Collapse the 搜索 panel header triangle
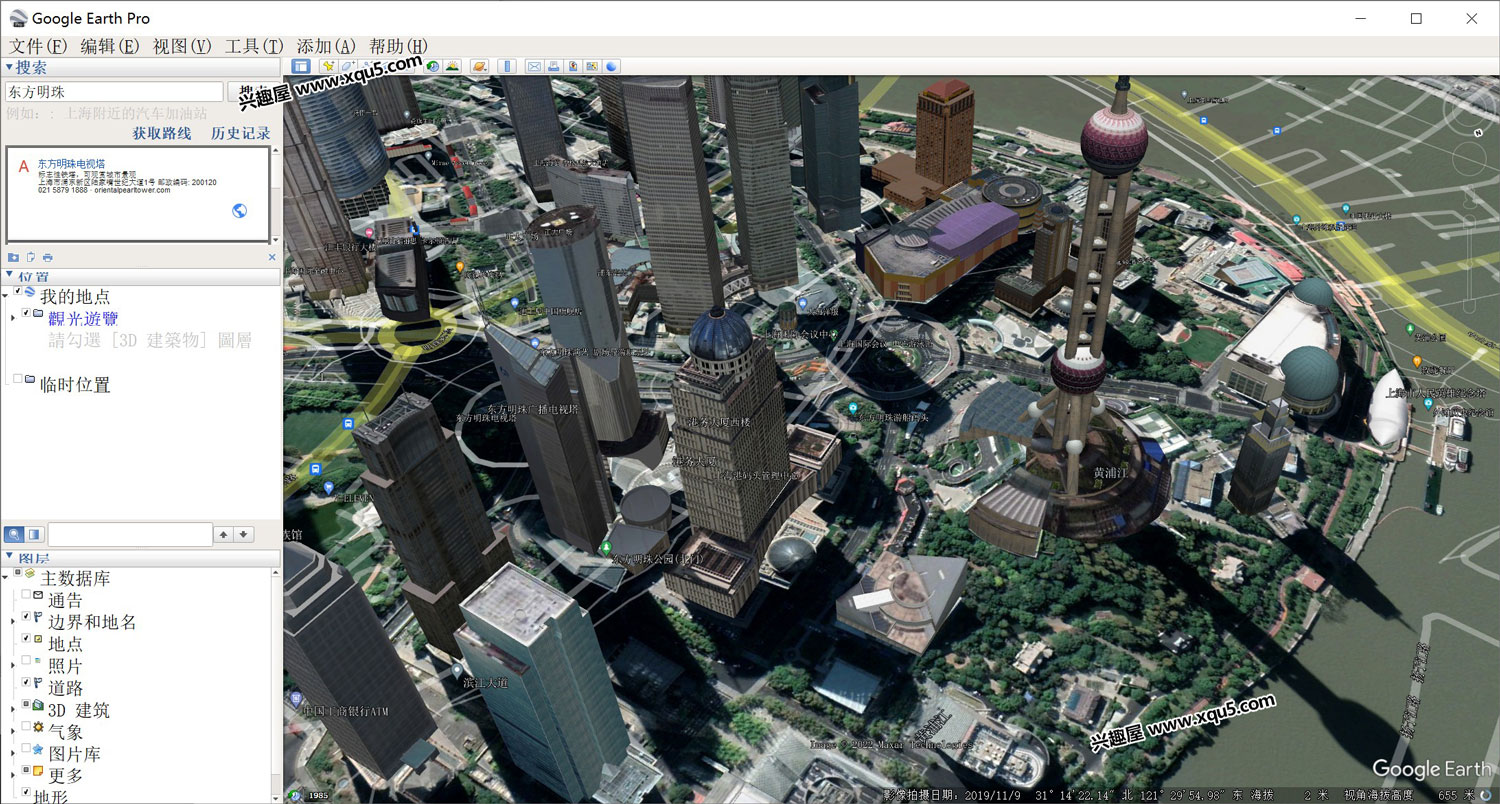This screenshot has height=804, width=1500. point(9,67)
